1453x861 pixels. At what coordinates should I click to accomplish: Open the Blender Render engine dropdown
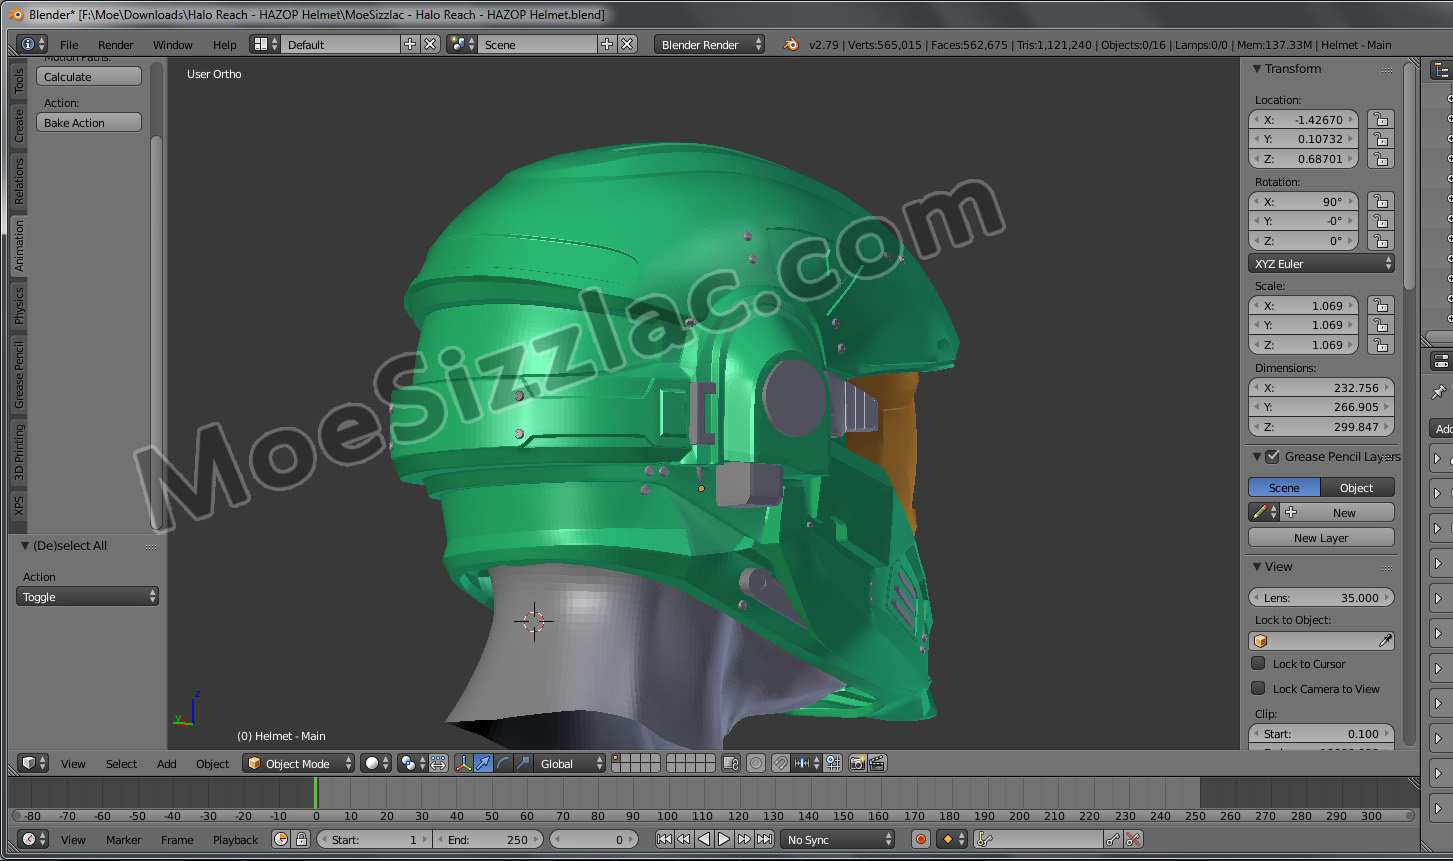(709, 44)
